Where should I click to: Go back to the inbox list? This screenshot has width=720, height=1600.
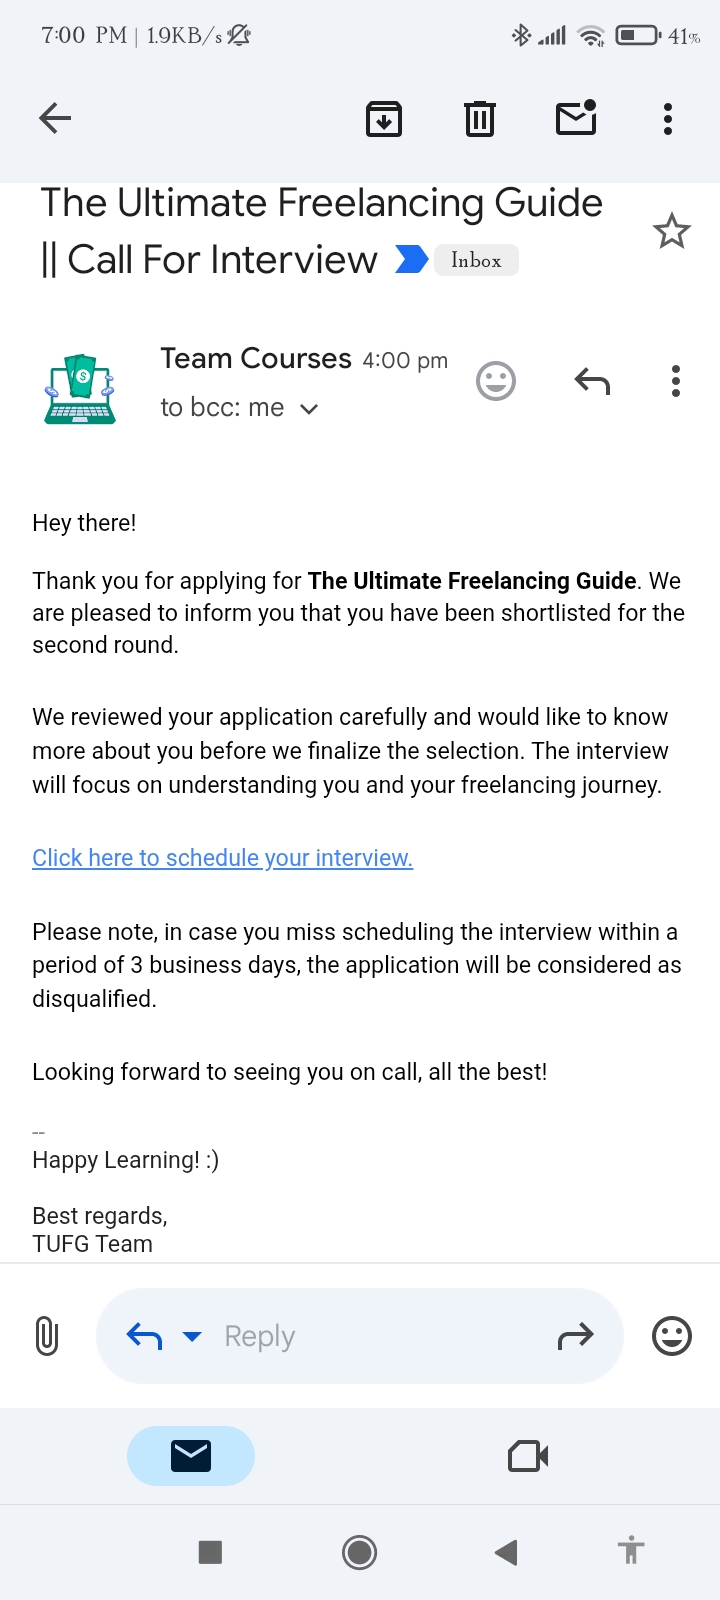coord(55,119)
